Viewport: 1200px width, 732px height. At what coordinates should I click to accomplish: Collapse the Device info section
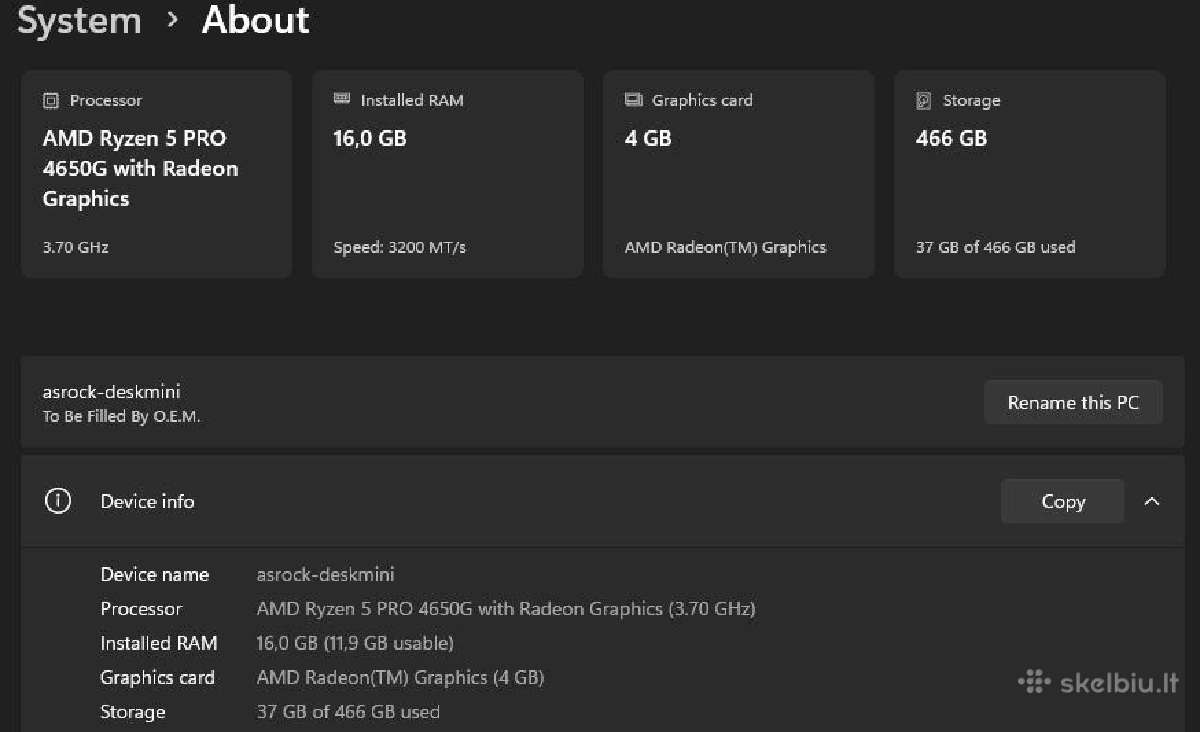1152,502
